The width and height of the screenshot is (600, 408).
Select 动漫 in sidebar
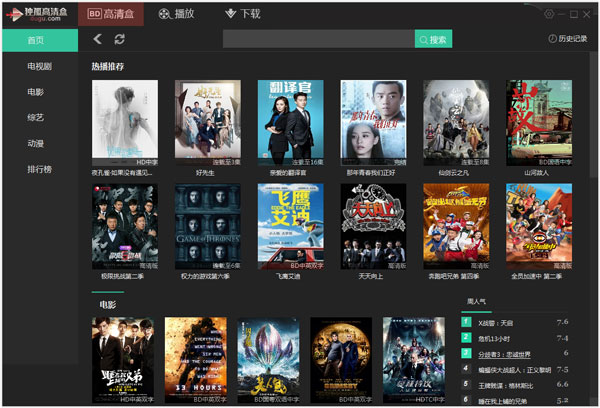click(35, 144)
